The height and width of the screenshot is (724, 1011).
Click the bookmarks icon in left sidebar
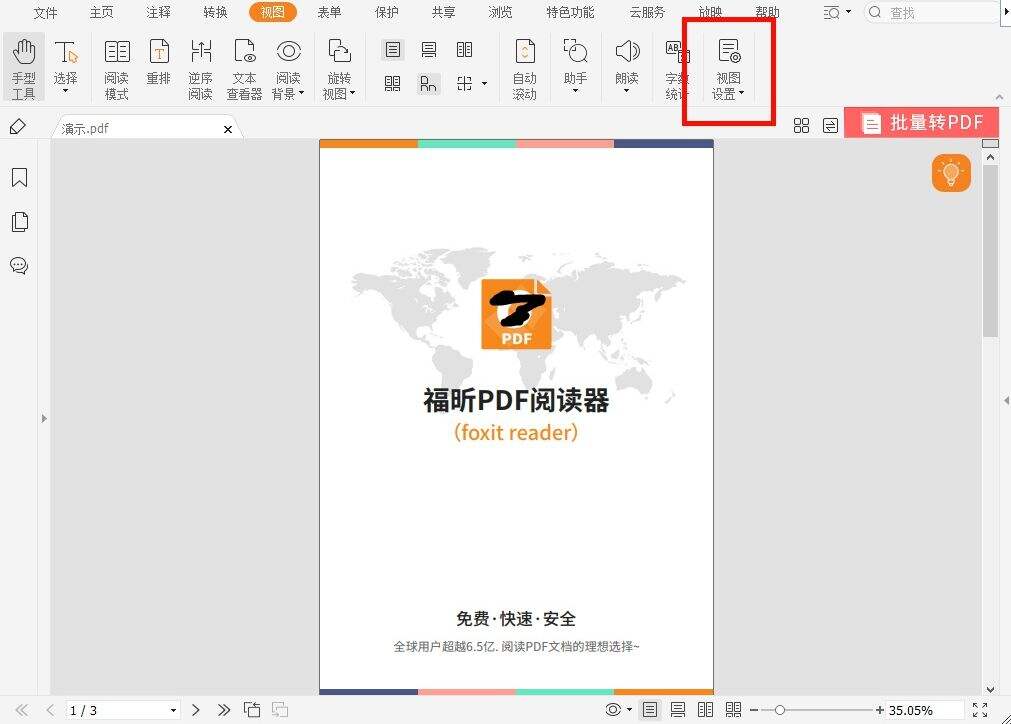[20, 178]
